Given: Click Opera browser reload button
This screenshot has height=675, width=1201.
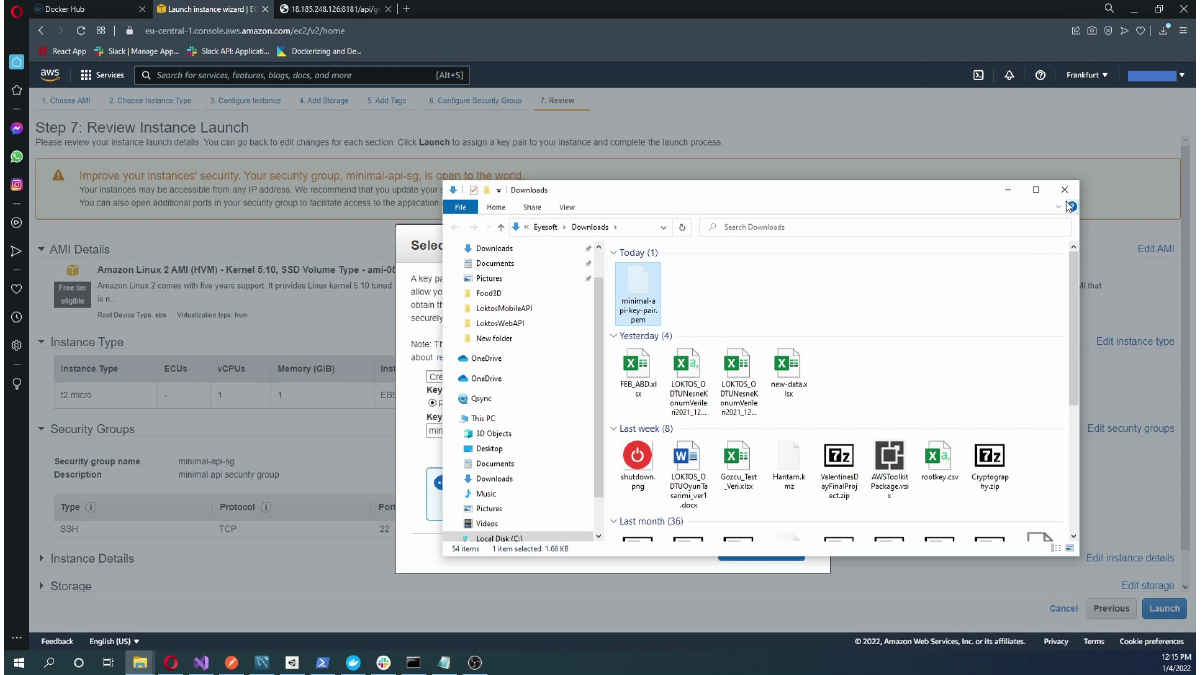Looking at the screenshot, I should click(81, 31).
